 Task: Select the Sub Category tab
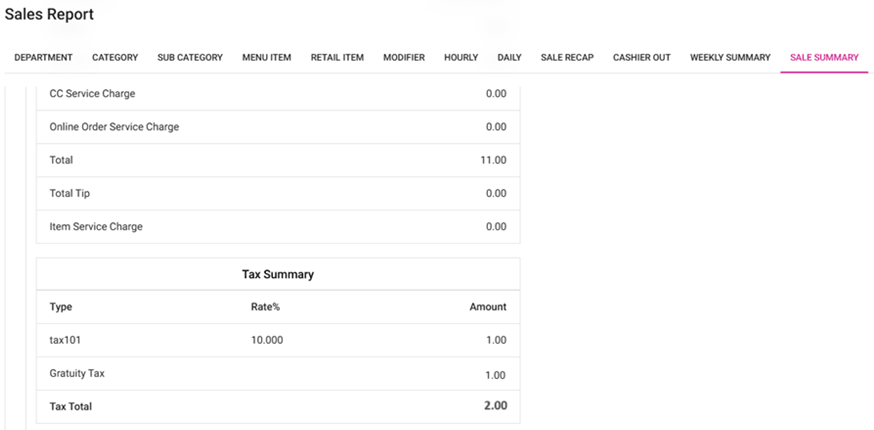coord(190,58)
